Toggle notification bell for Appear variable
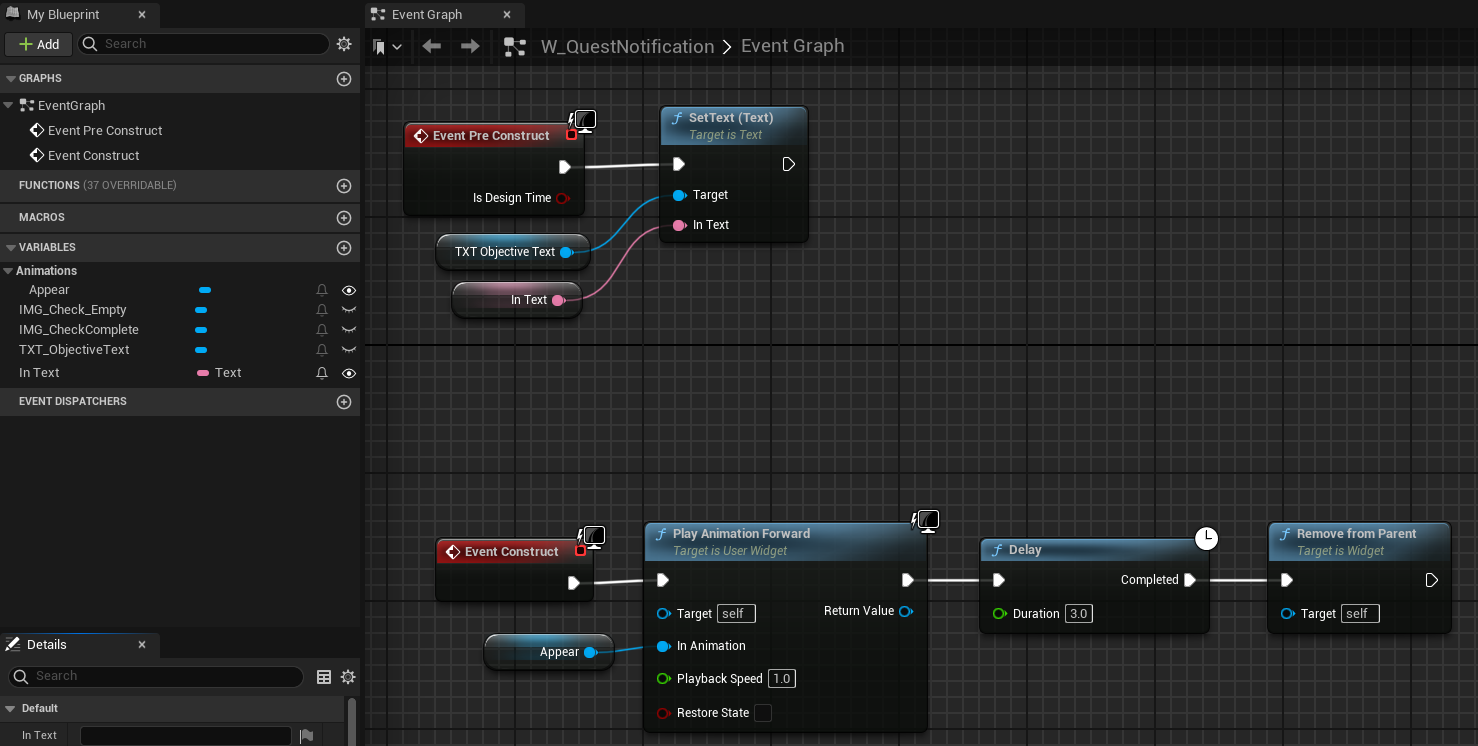This screenshot has width=1478, height=746. click(322, 290)
